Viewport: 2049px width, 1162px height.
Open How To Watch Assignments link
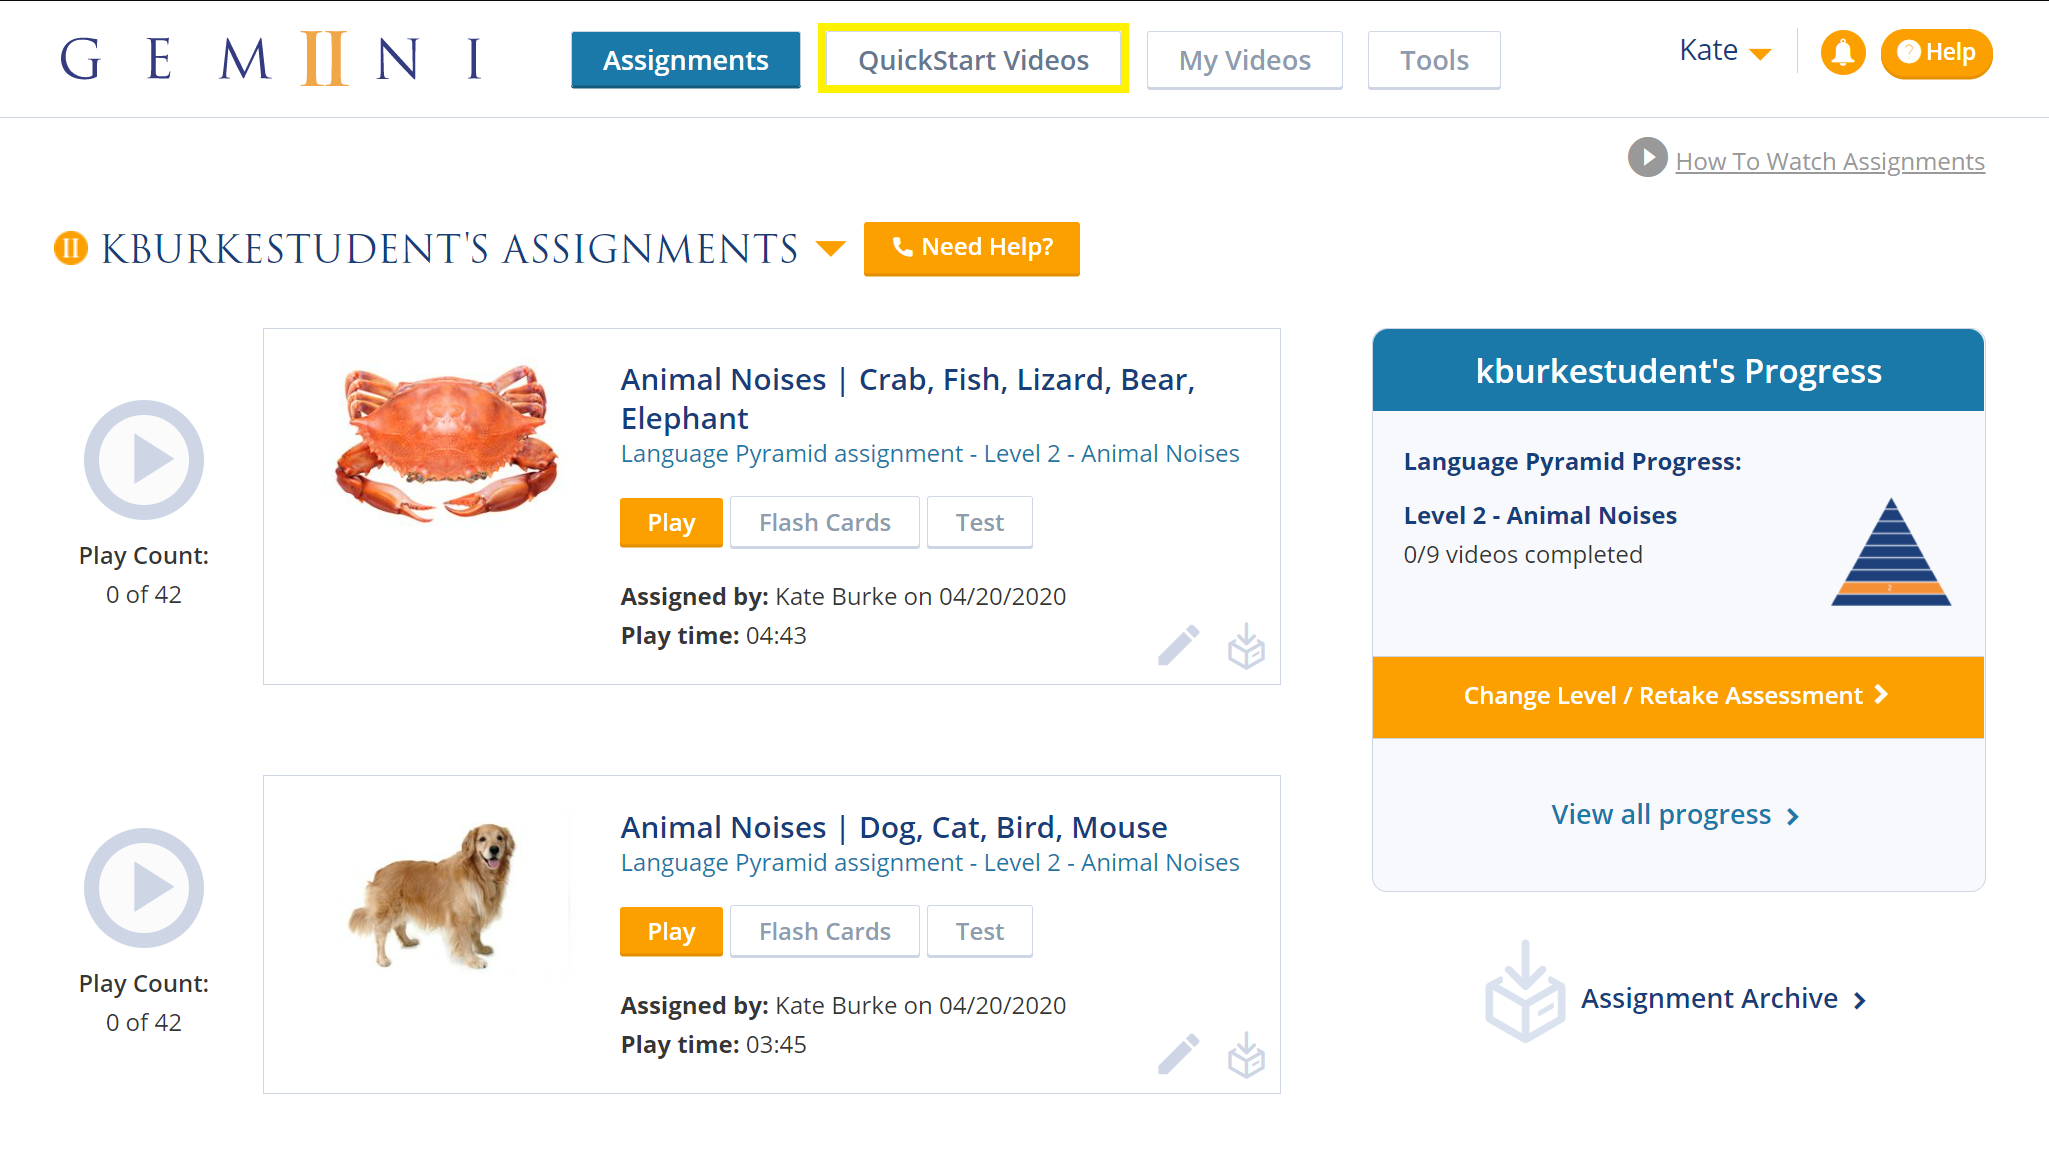pos(1829,161)
